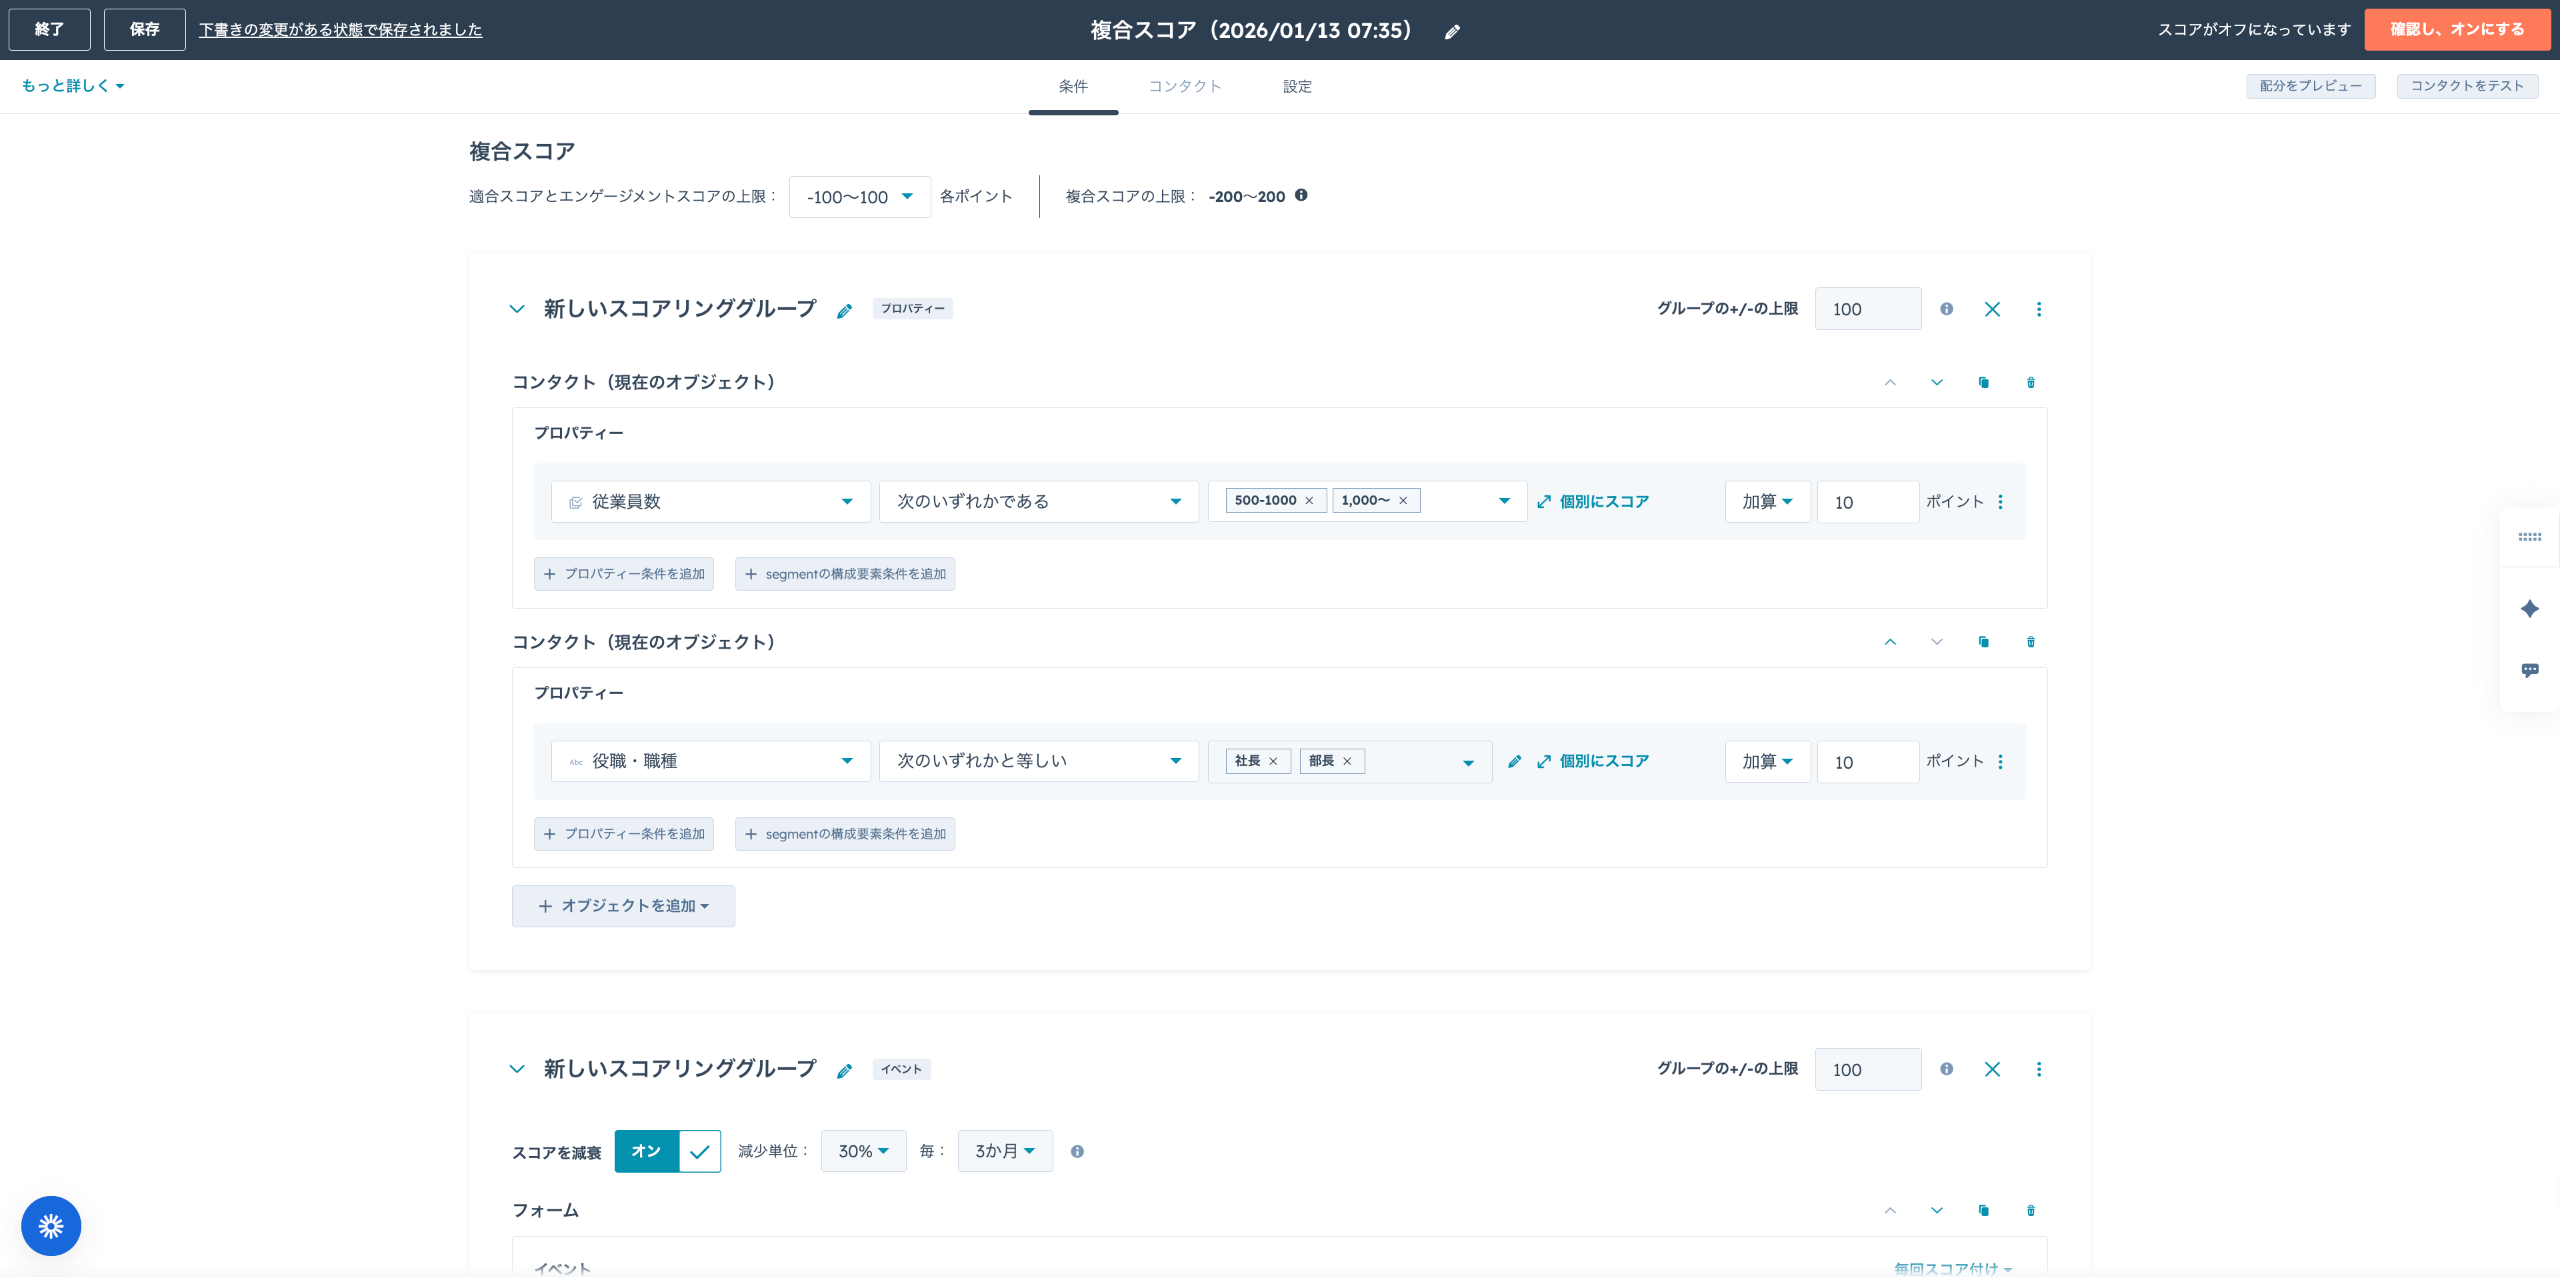This screenshot has height=1277, width=2560.
Task: Collapse first 新しいスコアリンググループ chevron
Action: 517,310
